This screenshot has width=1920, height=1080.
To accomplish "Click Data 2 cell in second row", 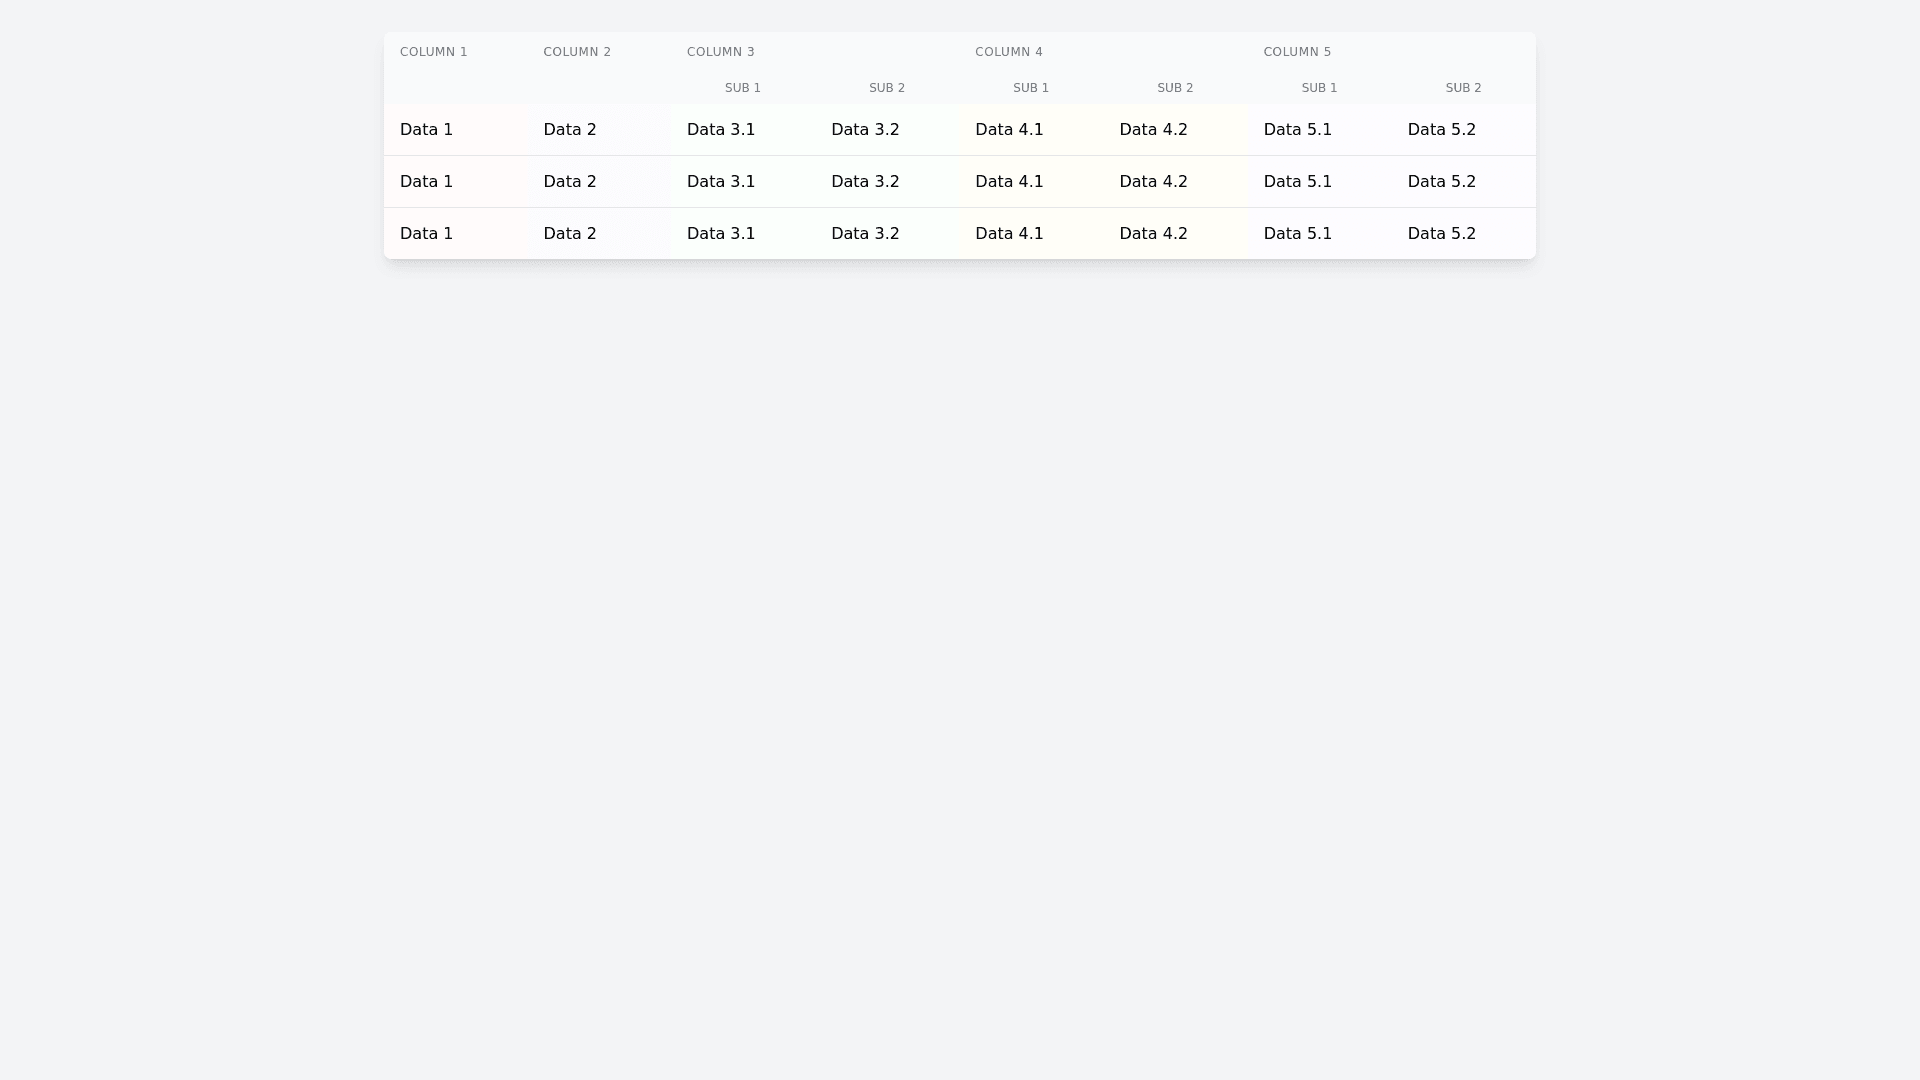I will tap(570, 182).
